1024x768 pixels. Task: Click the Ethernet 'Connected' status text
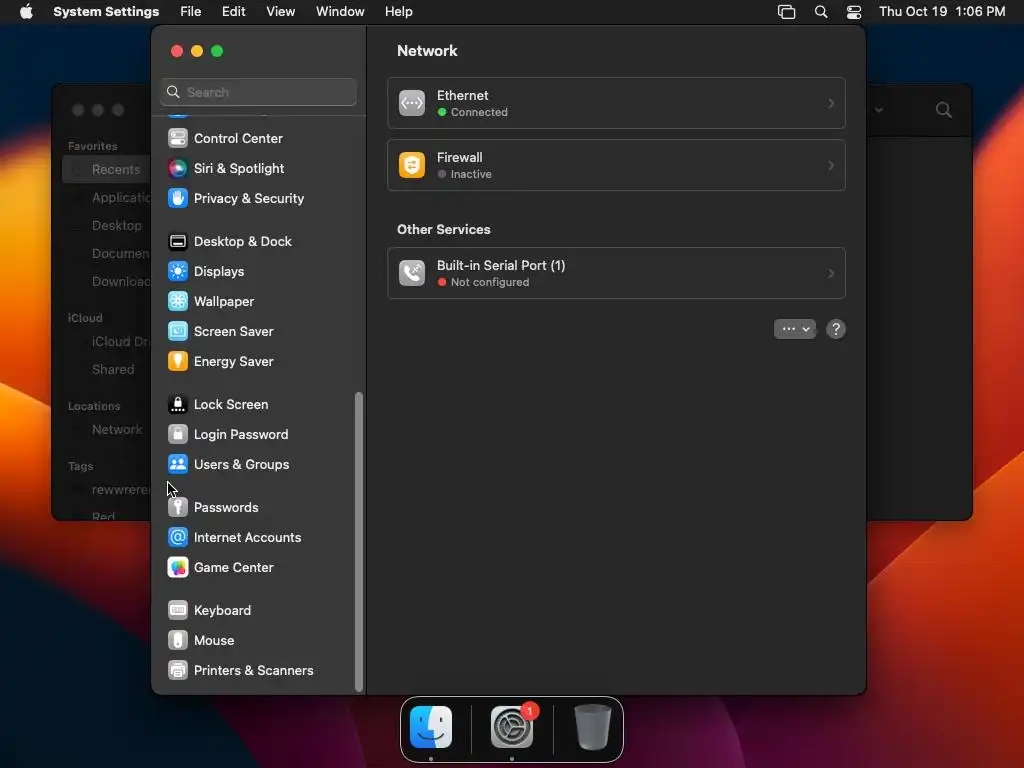tap(479, 112)
